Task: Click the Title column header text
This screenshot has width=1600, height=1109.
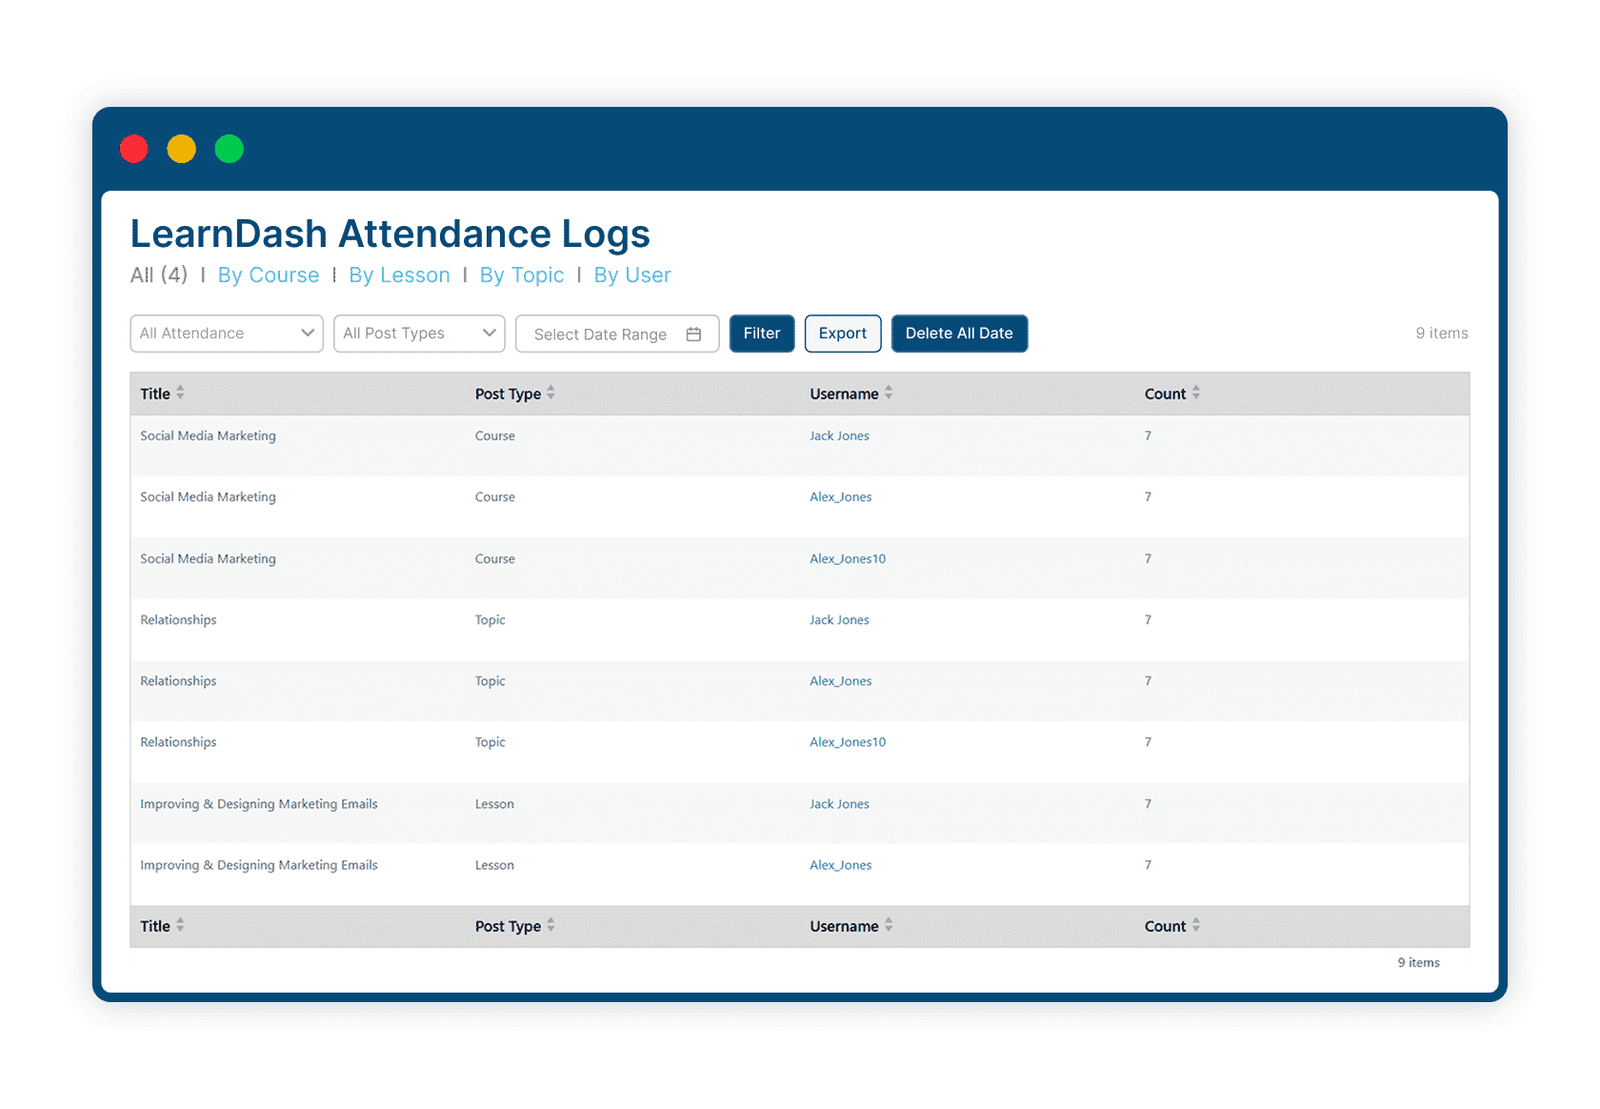Action: point(155,394)
